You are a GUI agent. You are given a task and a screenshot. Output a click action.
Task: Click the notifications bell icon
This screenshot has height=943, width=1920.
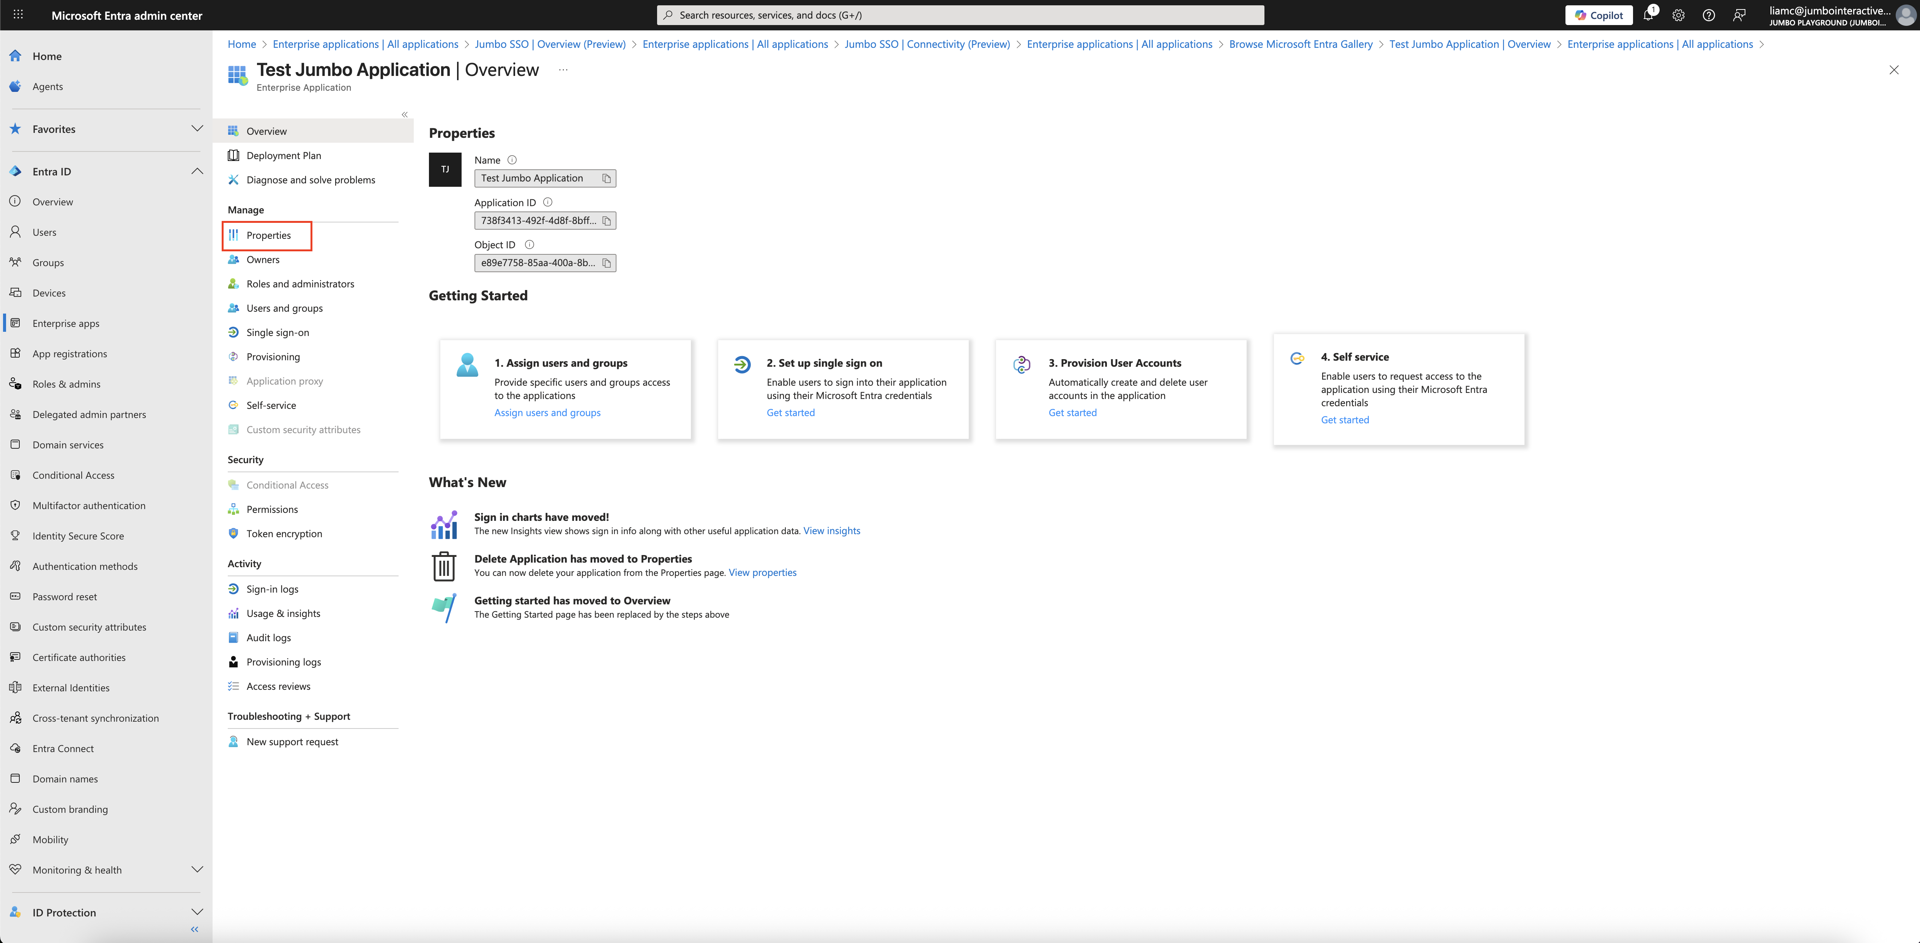pos(1649,15)
